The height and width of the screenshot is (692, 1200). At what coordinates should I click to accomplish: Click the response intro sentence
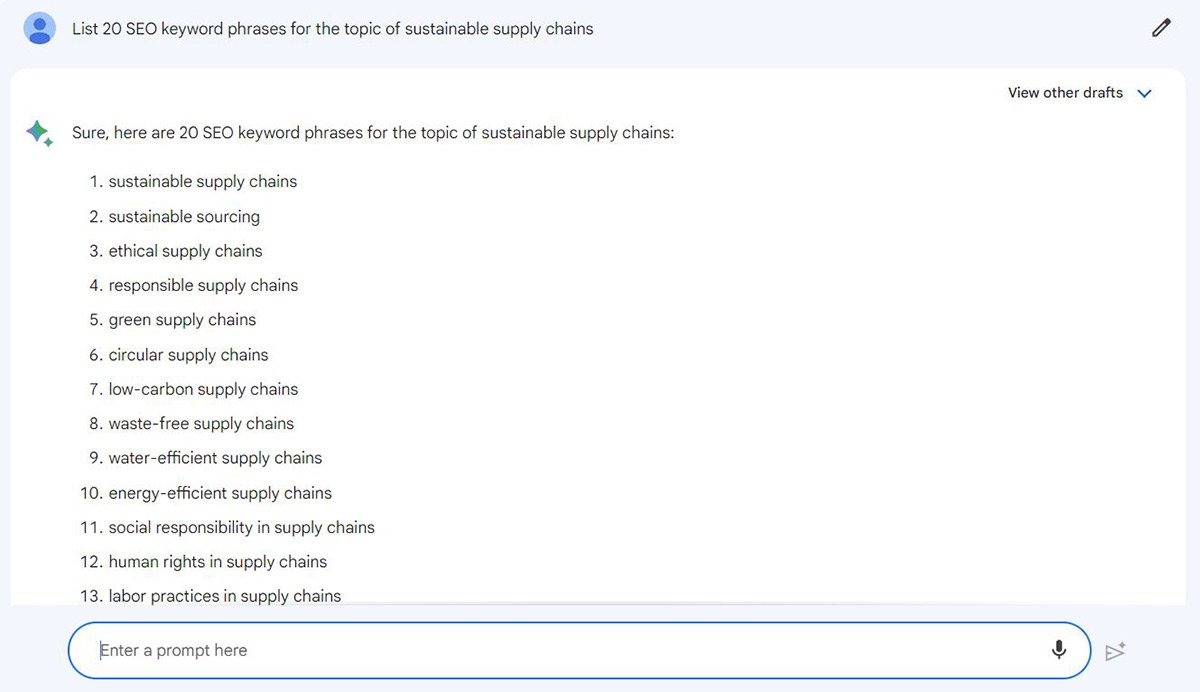coord(373,132)
